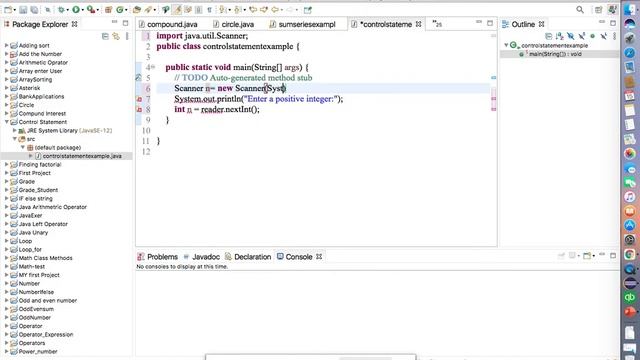Open the Problems tab
The width and height of the screenshot is (640, 360).
coord(158,257)
